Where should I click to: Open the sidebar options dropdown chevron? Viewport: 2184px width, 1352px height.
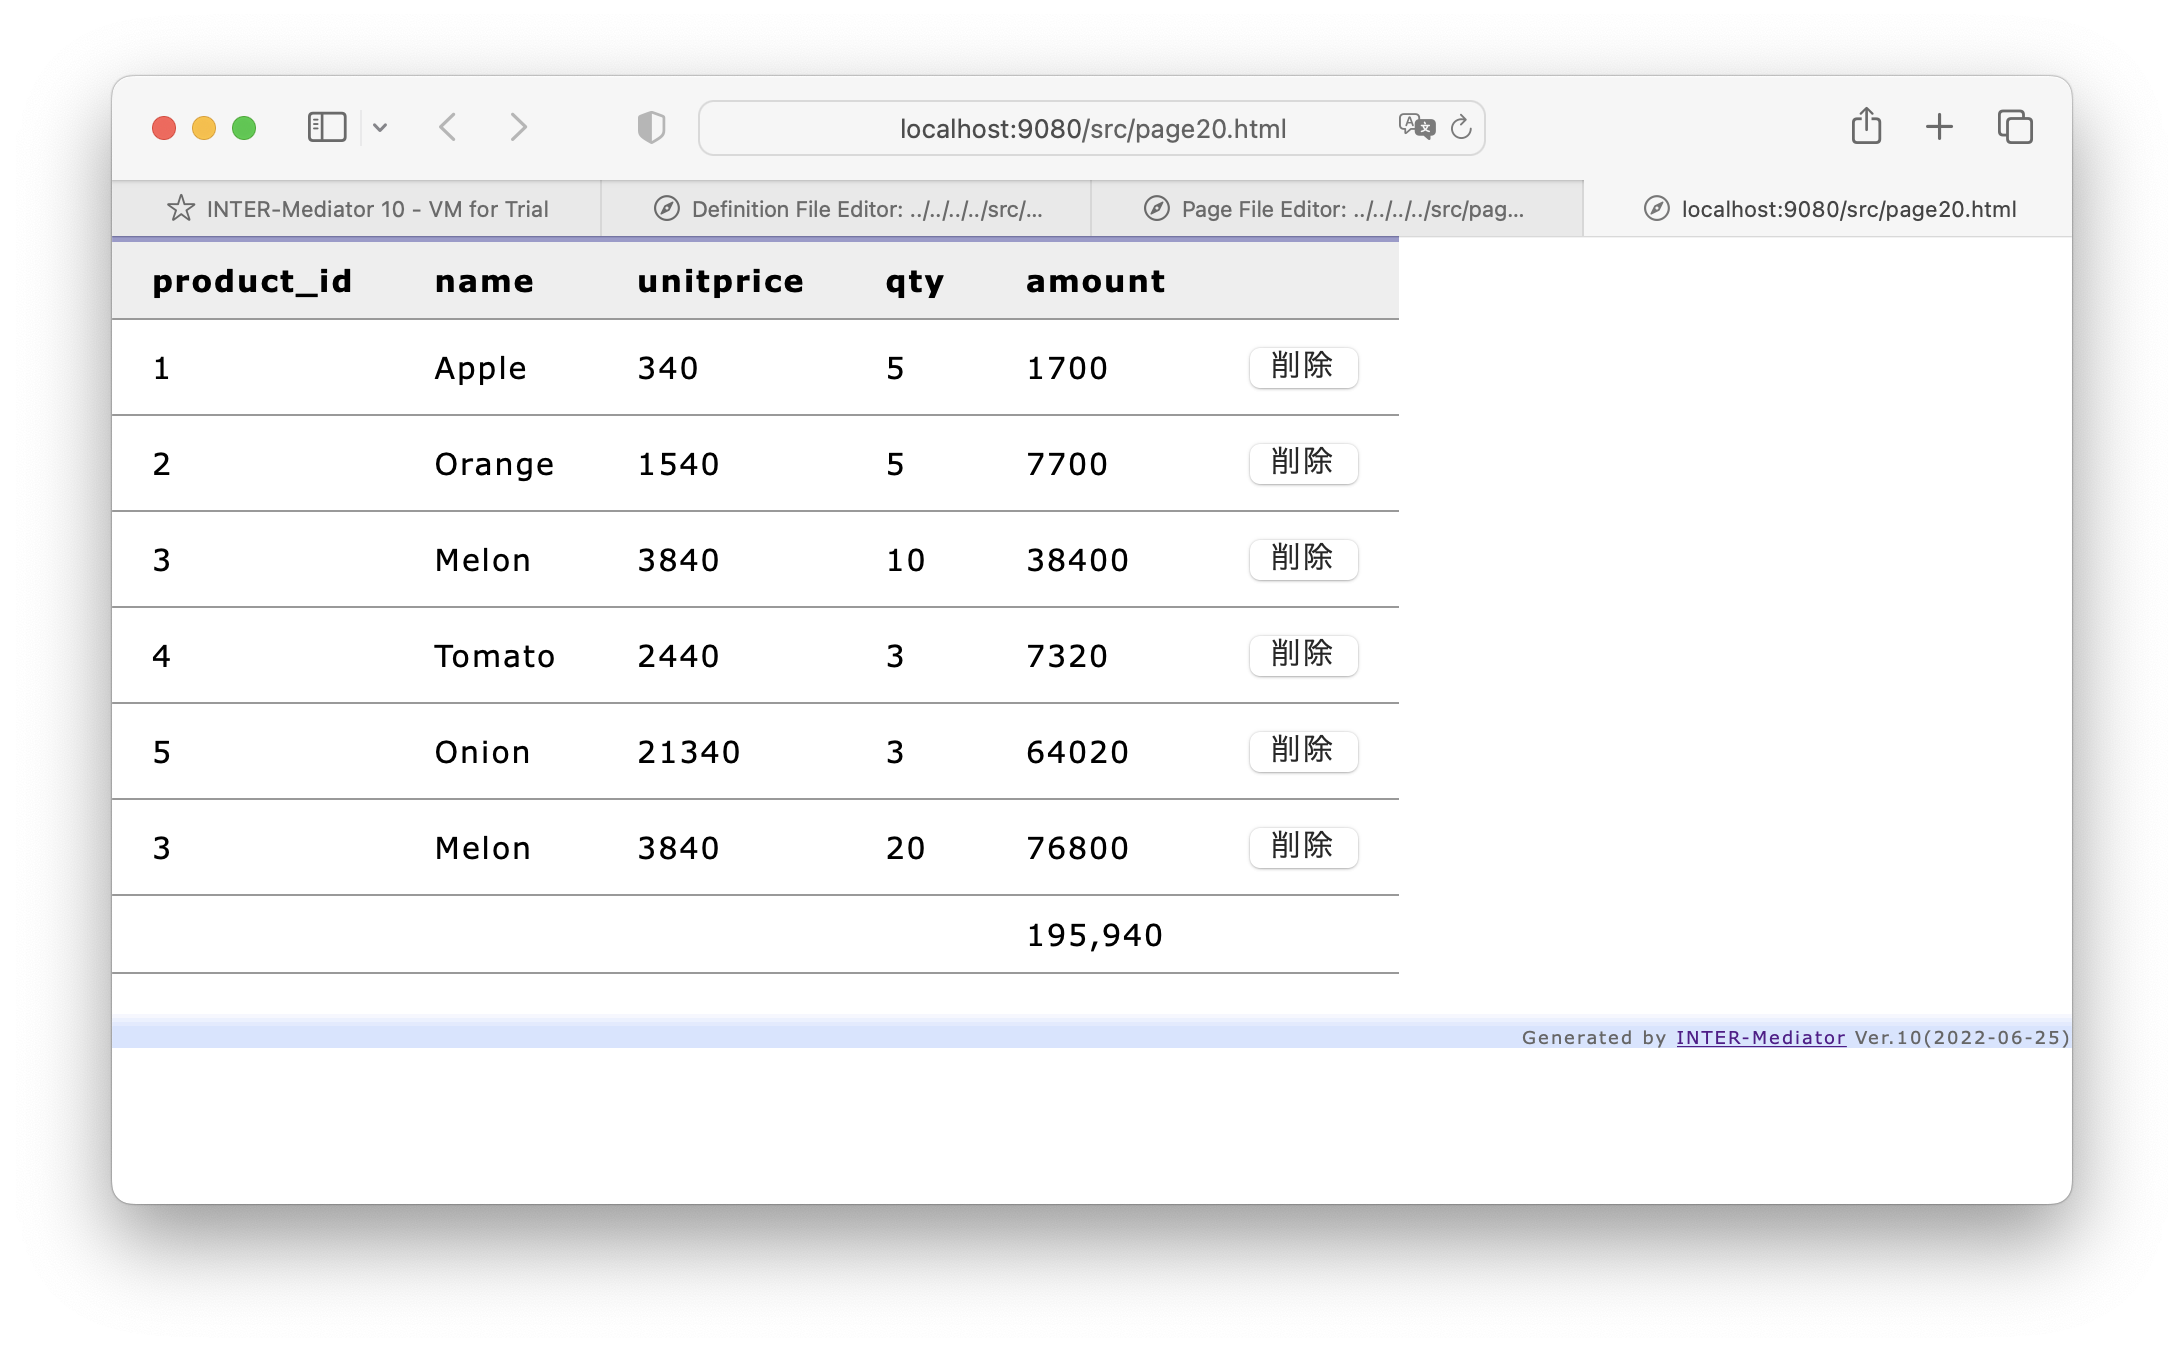point(380,127)
